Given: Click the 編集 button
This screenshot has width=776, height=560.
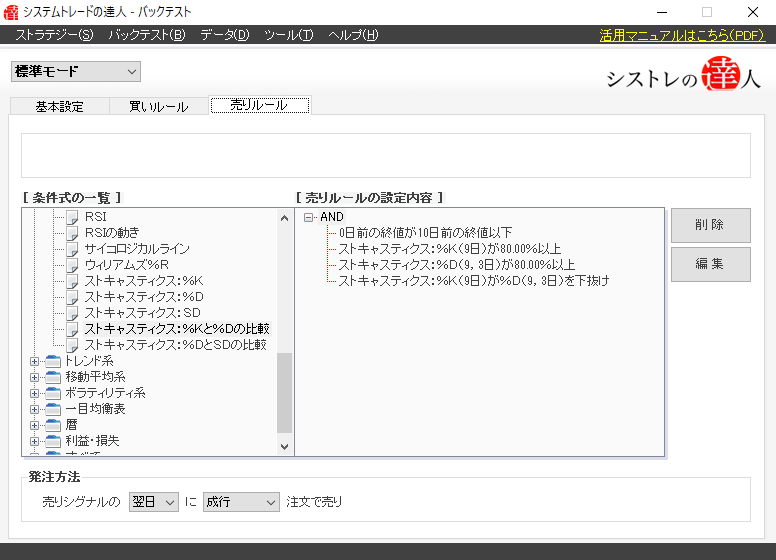Looking at the screenshot, I should [710, 264].
